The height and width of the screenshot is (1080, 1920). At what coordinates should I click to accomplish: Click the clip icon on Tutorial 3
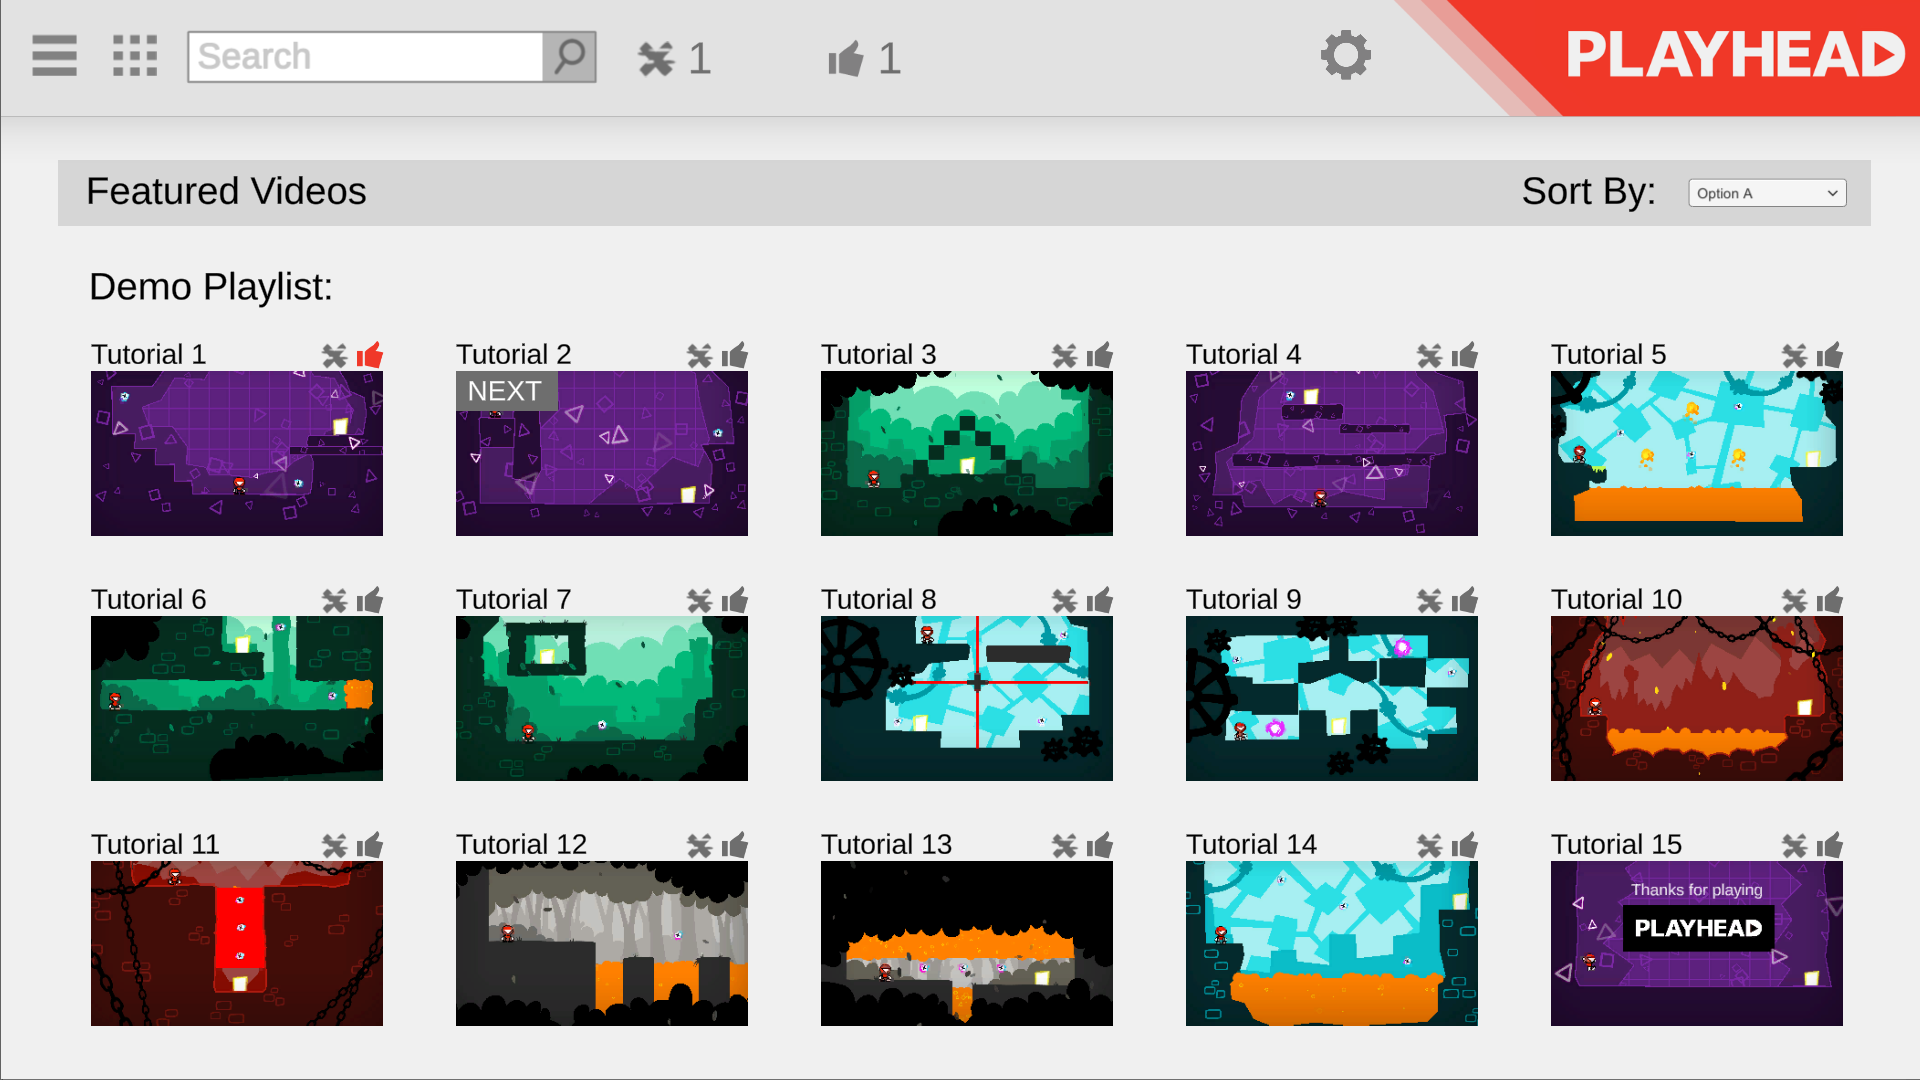point(1063,355)
